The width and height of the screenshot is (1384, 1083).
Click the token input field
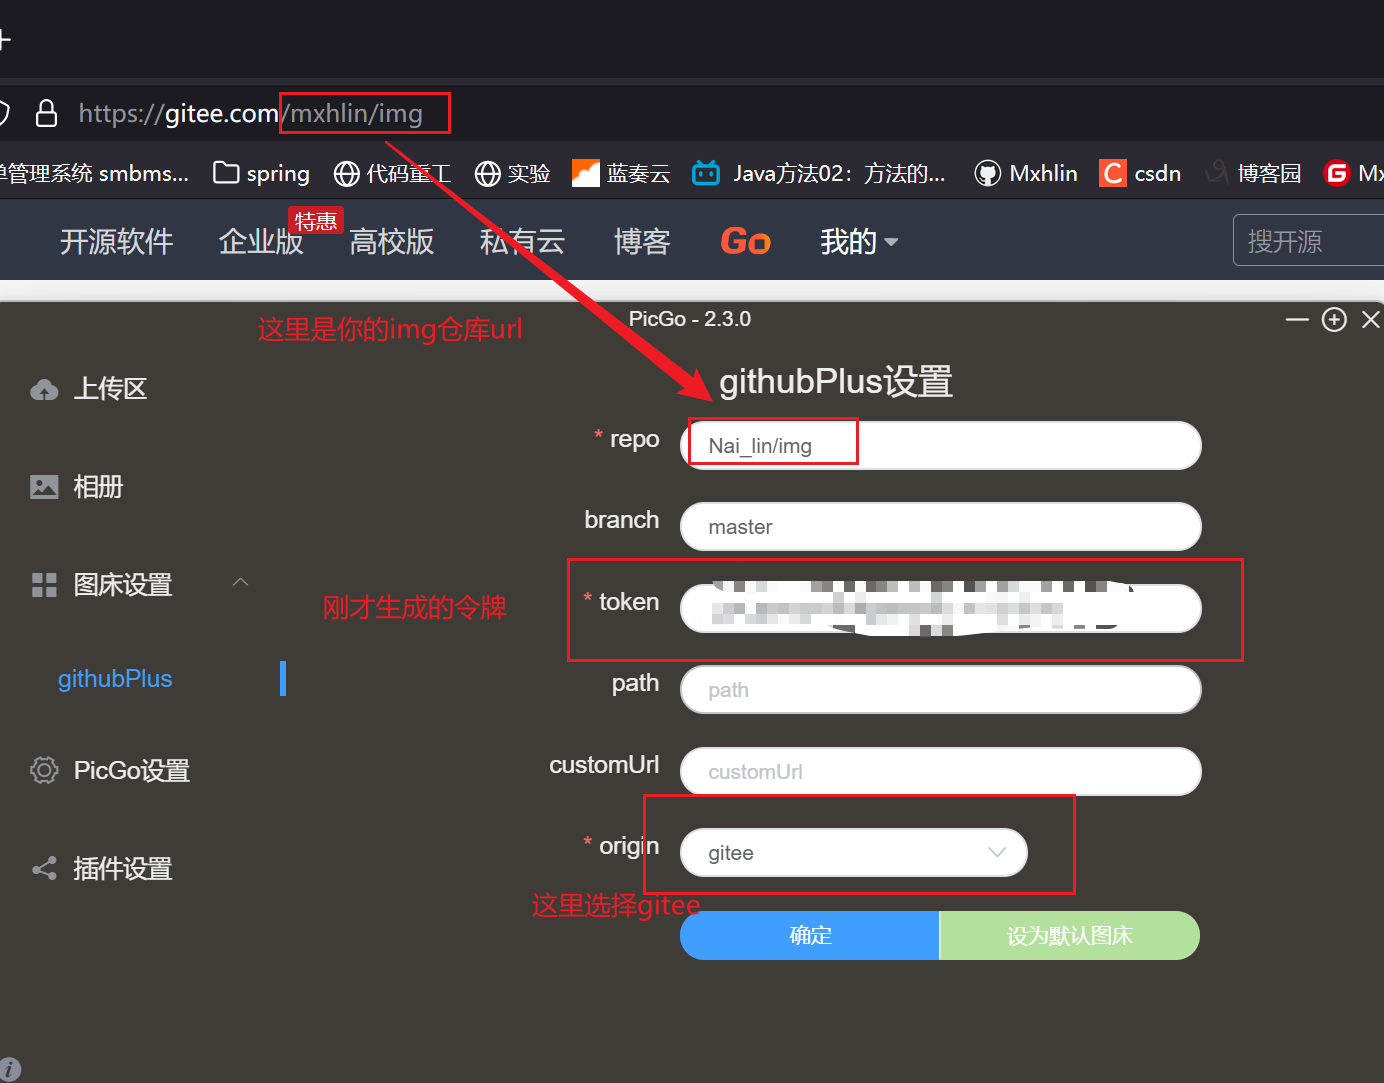pyautogui.click(x=940, y=608)
